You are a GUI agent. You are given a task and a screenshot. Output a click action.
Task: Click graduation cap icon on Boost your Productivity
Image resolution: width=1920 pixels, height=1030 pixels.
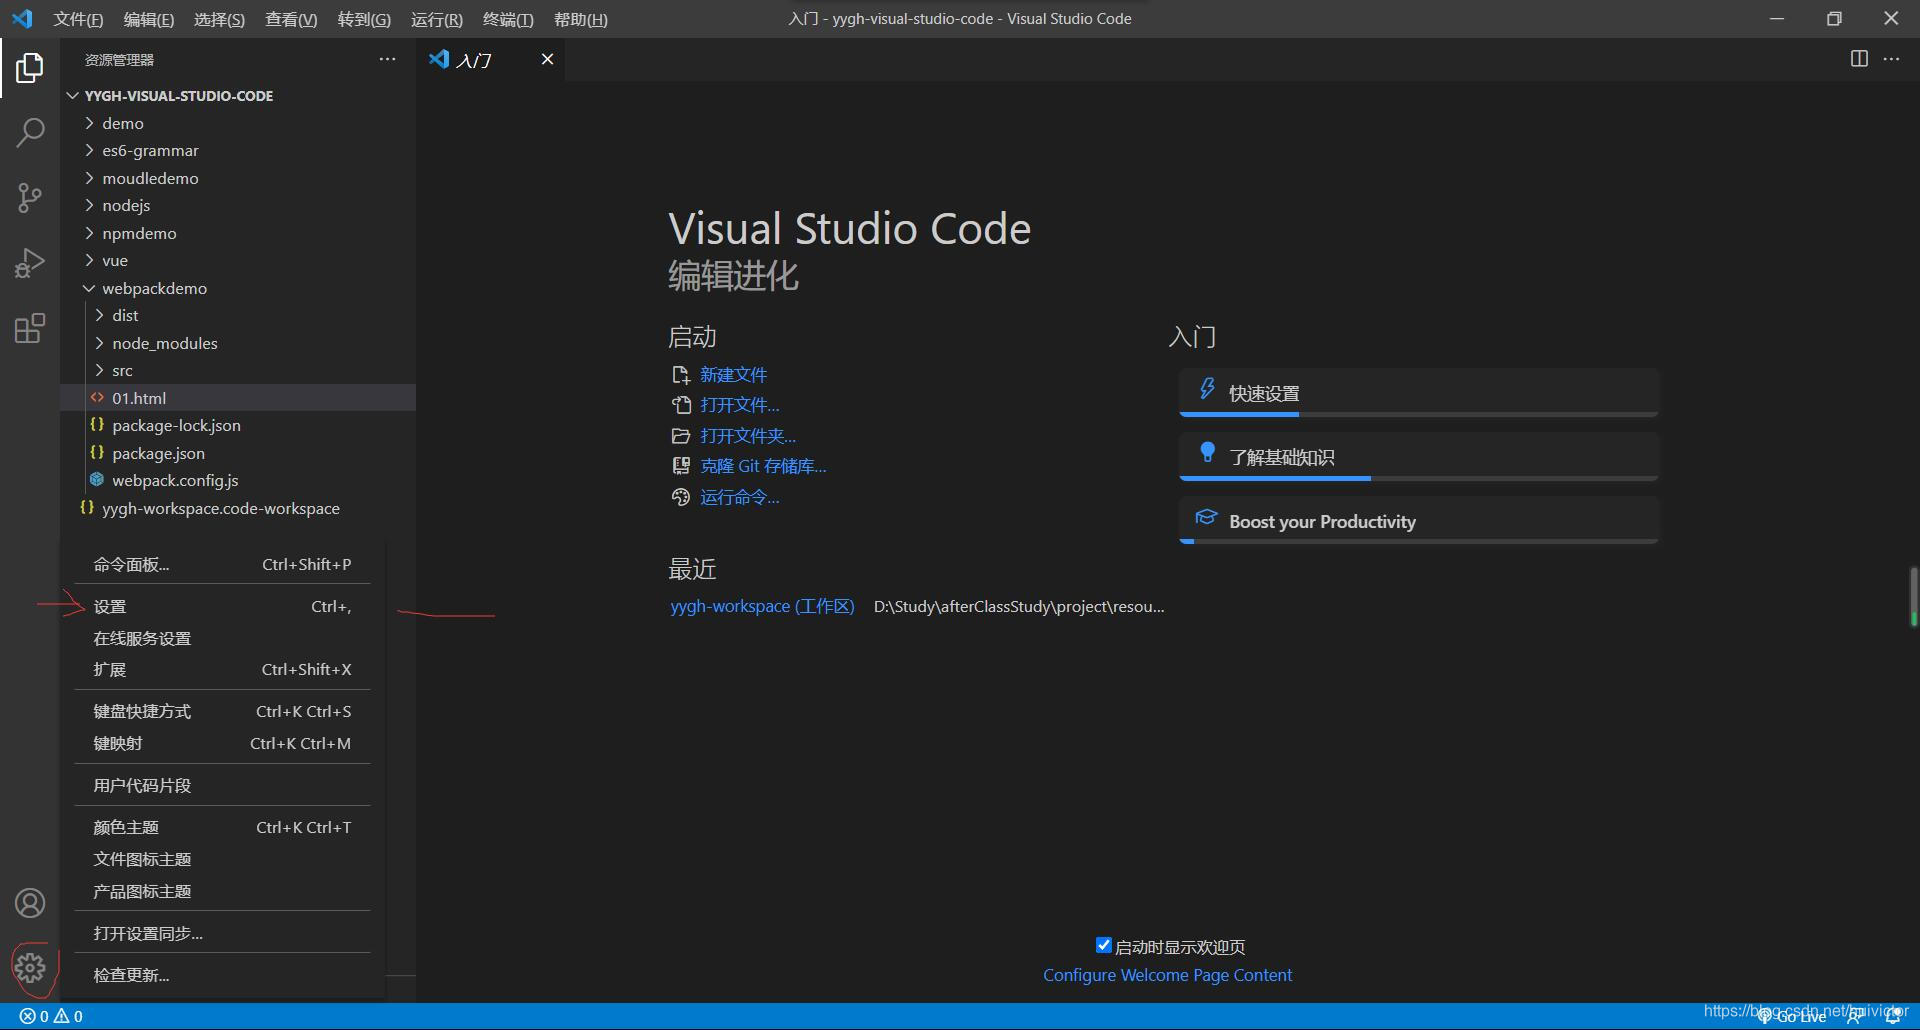click(1206, 518)
